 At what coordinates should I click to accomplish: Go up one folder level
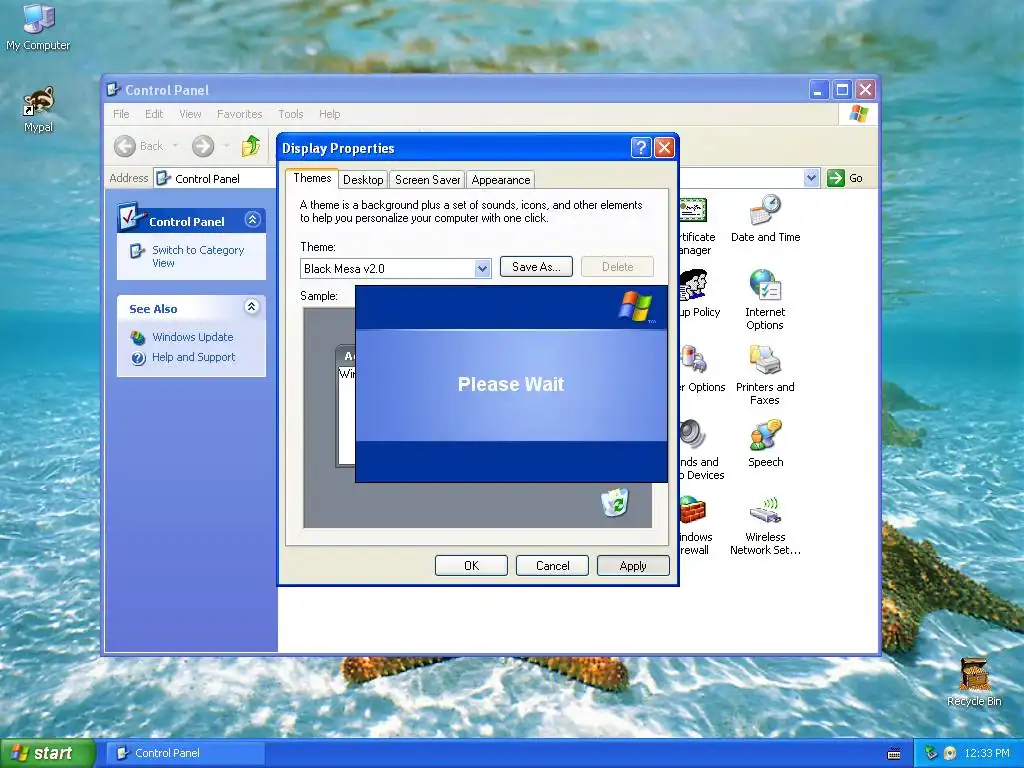coord(251,146)
